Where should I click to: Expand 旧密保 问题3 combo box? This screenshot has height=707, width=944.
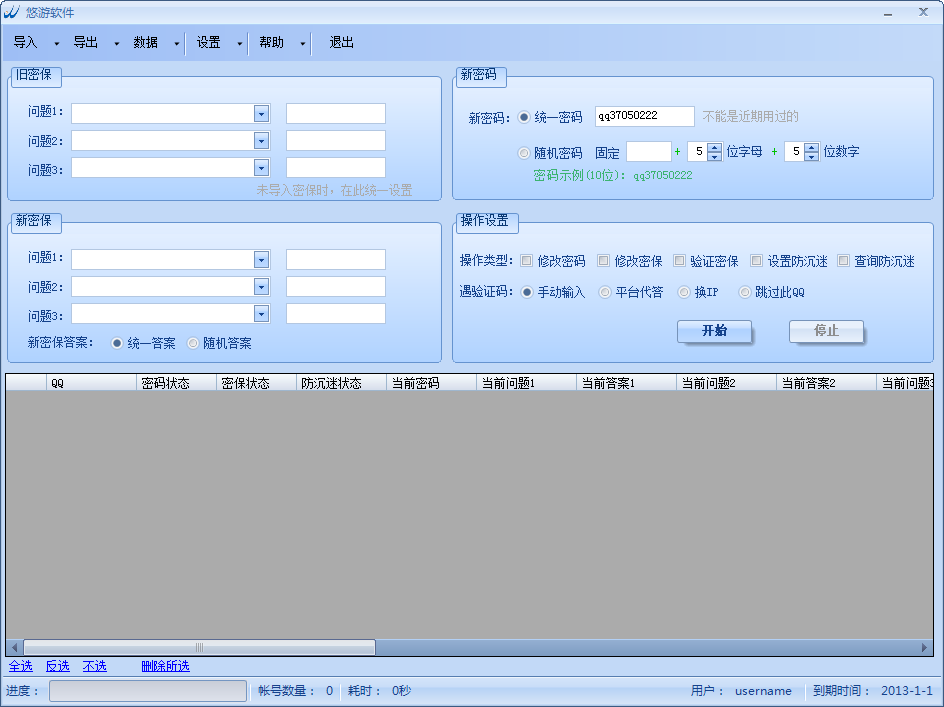point(261,168)
